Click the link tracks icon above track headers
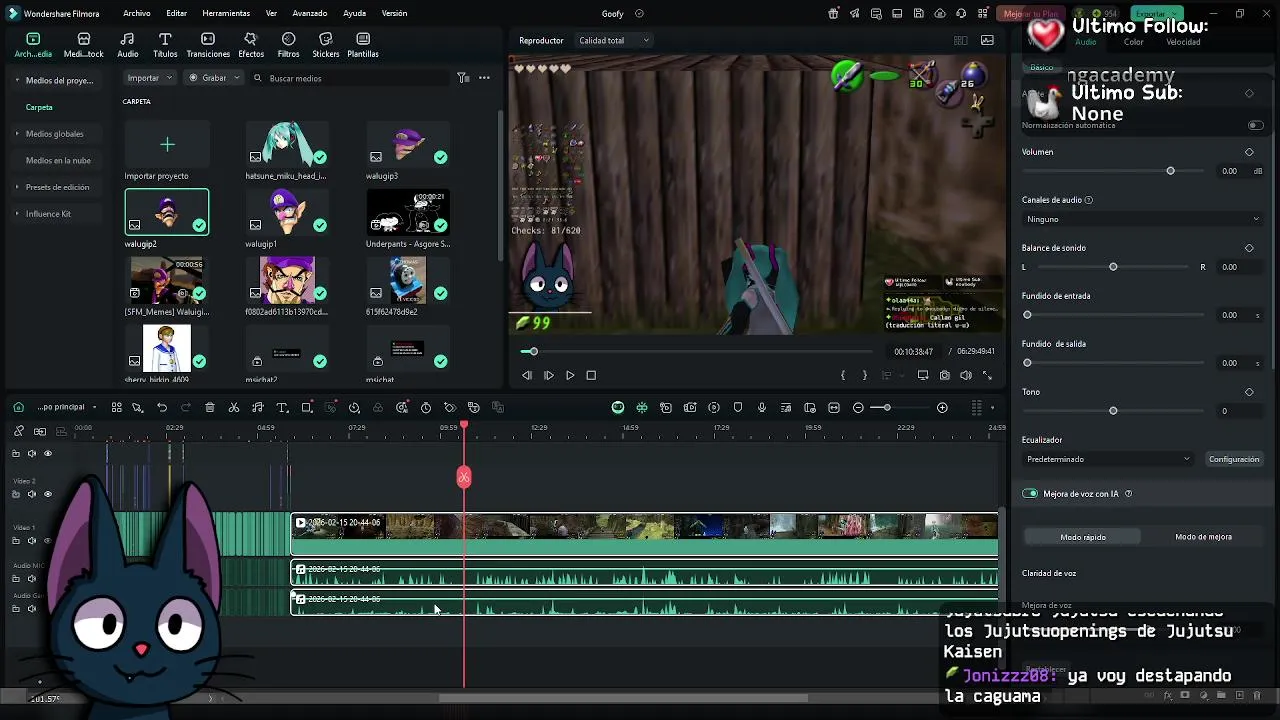This screenshot has width=1280, height=720. [x=40, y=431]
